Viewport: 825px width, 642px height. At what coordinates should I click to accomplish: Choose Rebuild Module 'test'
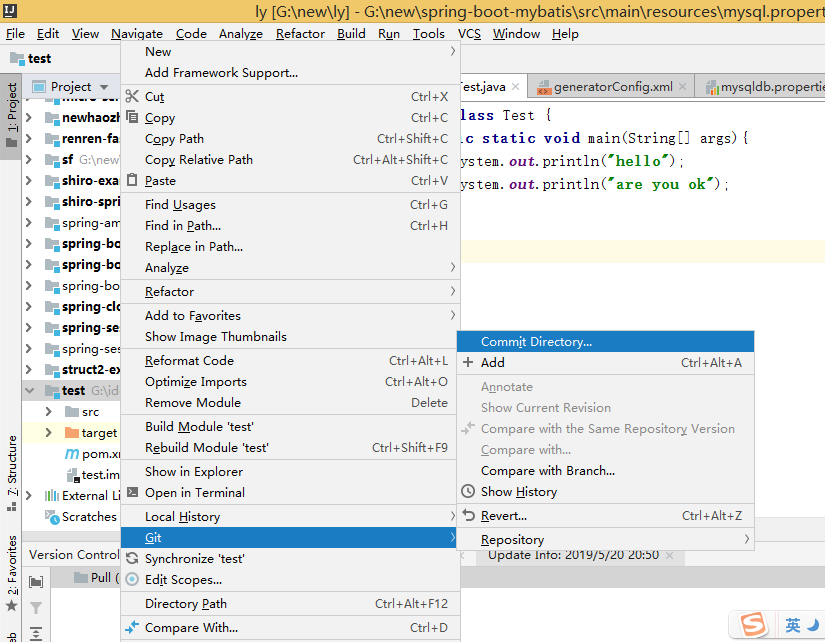290,447
